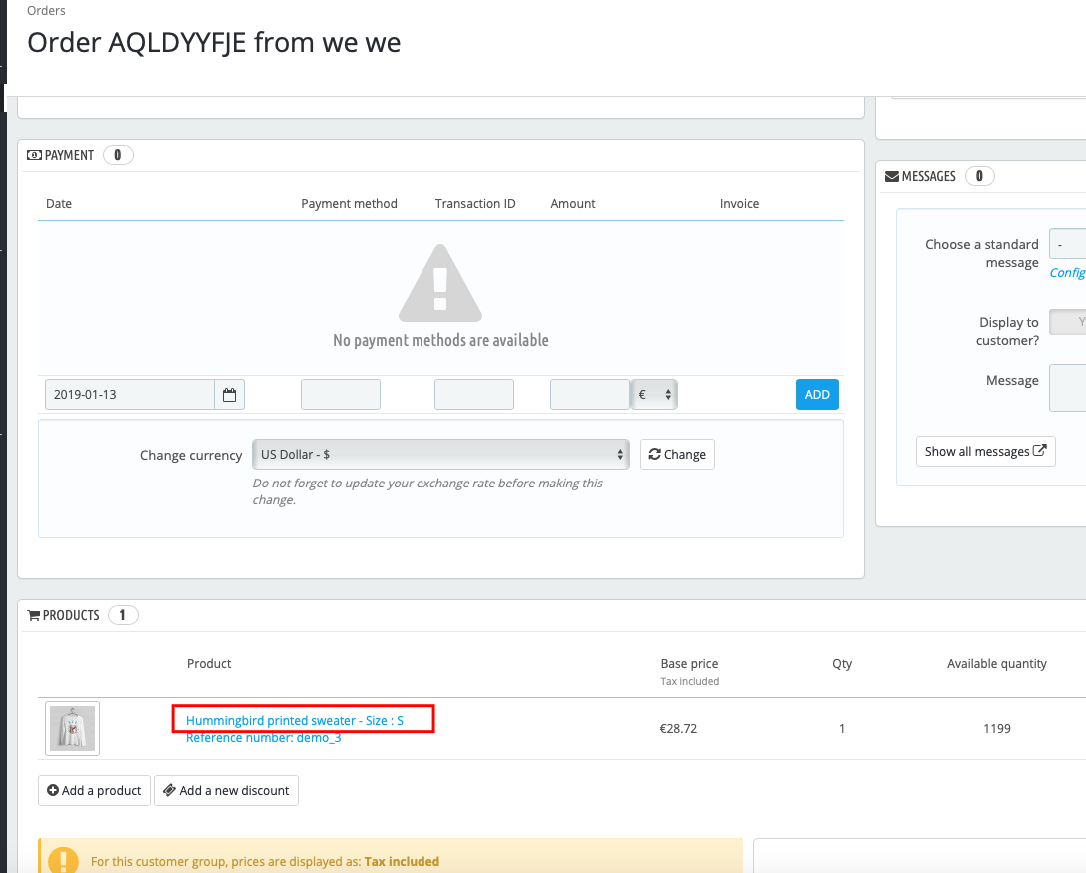Viewport: 1086px width, 873px height.
Task: Click the Message text area
Action: click(1067, 388)
